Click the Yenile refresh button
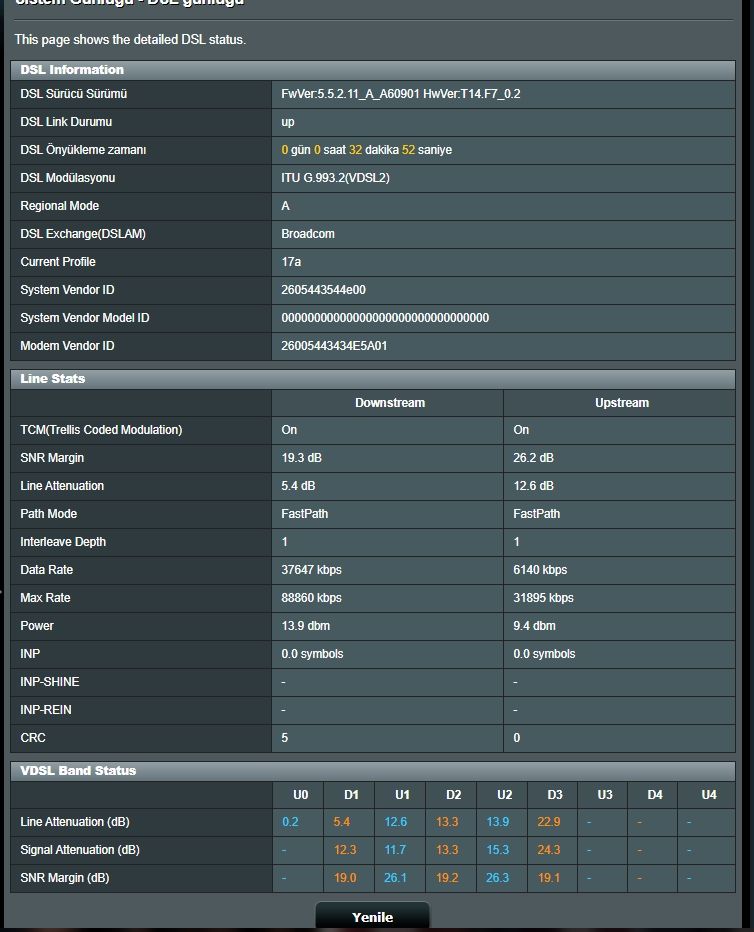Viewport: 754px width, 932px height. (373, 917)
